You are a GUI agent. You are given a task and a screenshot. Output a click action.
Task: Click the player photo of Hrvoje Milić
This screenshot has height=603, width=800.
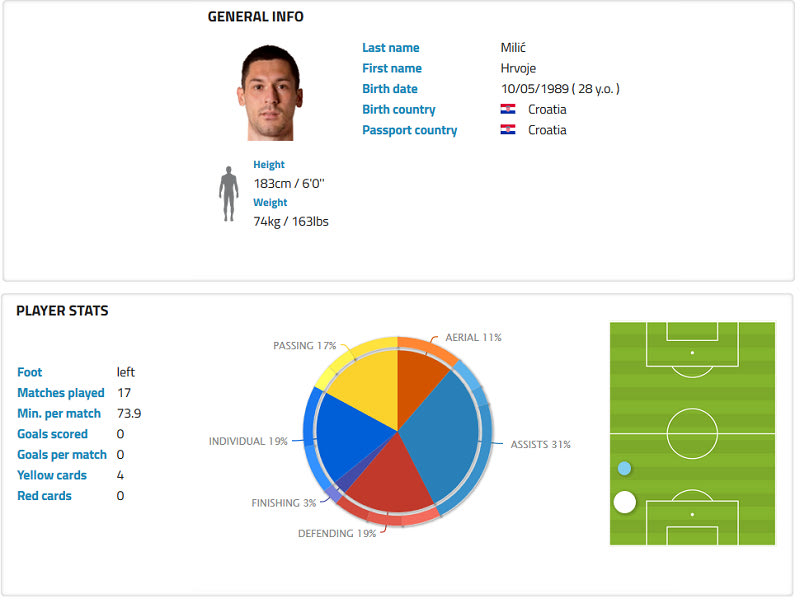[271, 94]
